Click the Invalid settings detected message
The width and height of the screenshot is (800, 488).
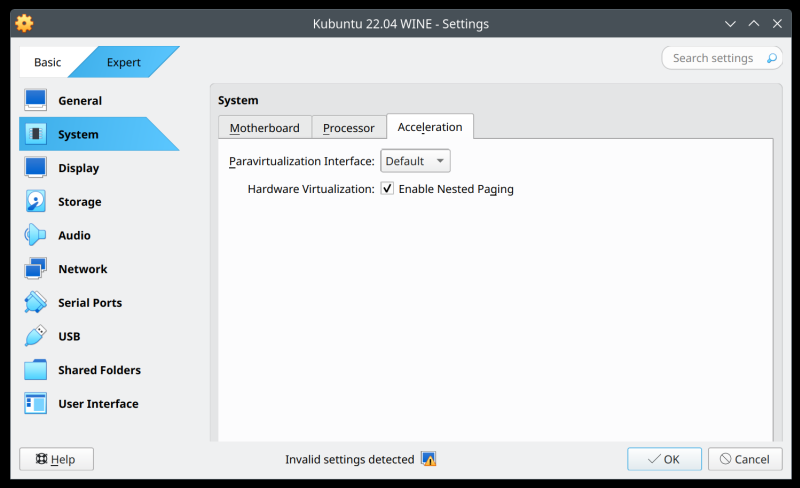click(349, 459)
